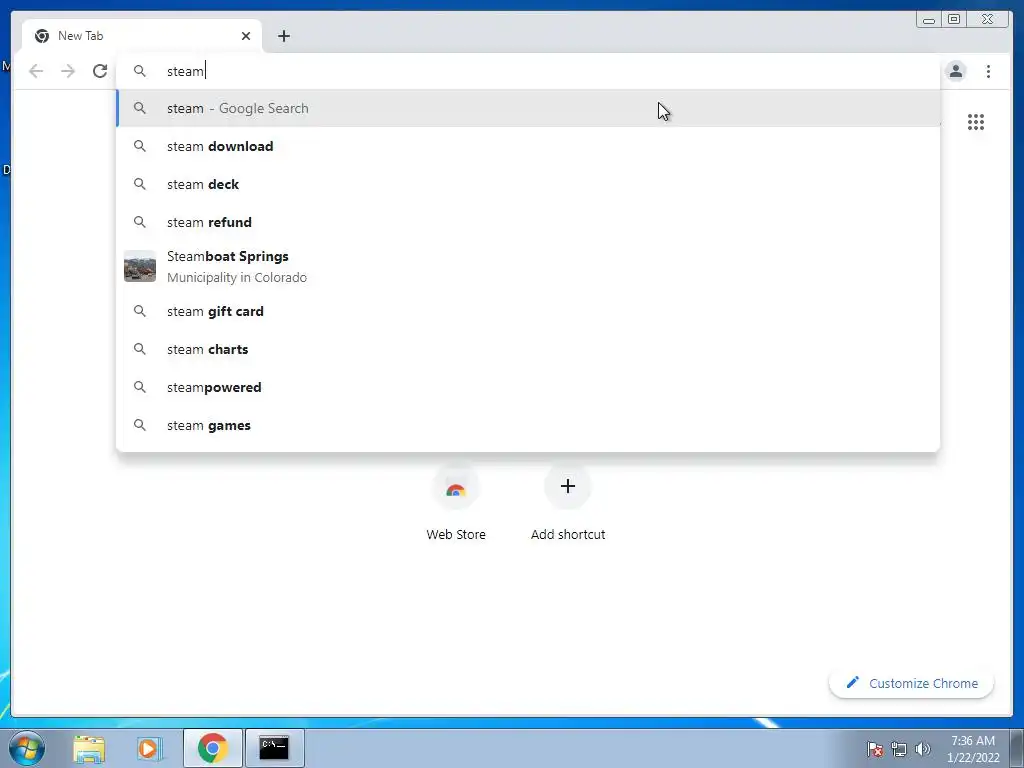1024x768 pixels.
Task: Open the Chrome profile avatar icon
Action: pyautogui.click(x=955, y=71)
